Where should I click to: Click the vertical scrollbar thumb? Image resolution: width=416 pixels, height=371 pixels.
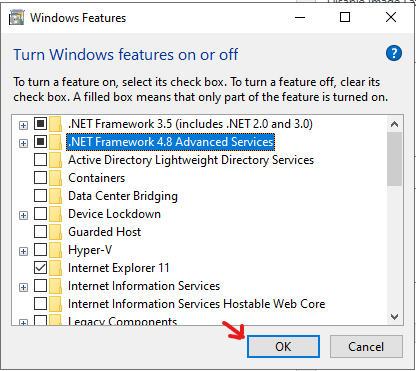point(395,159)
